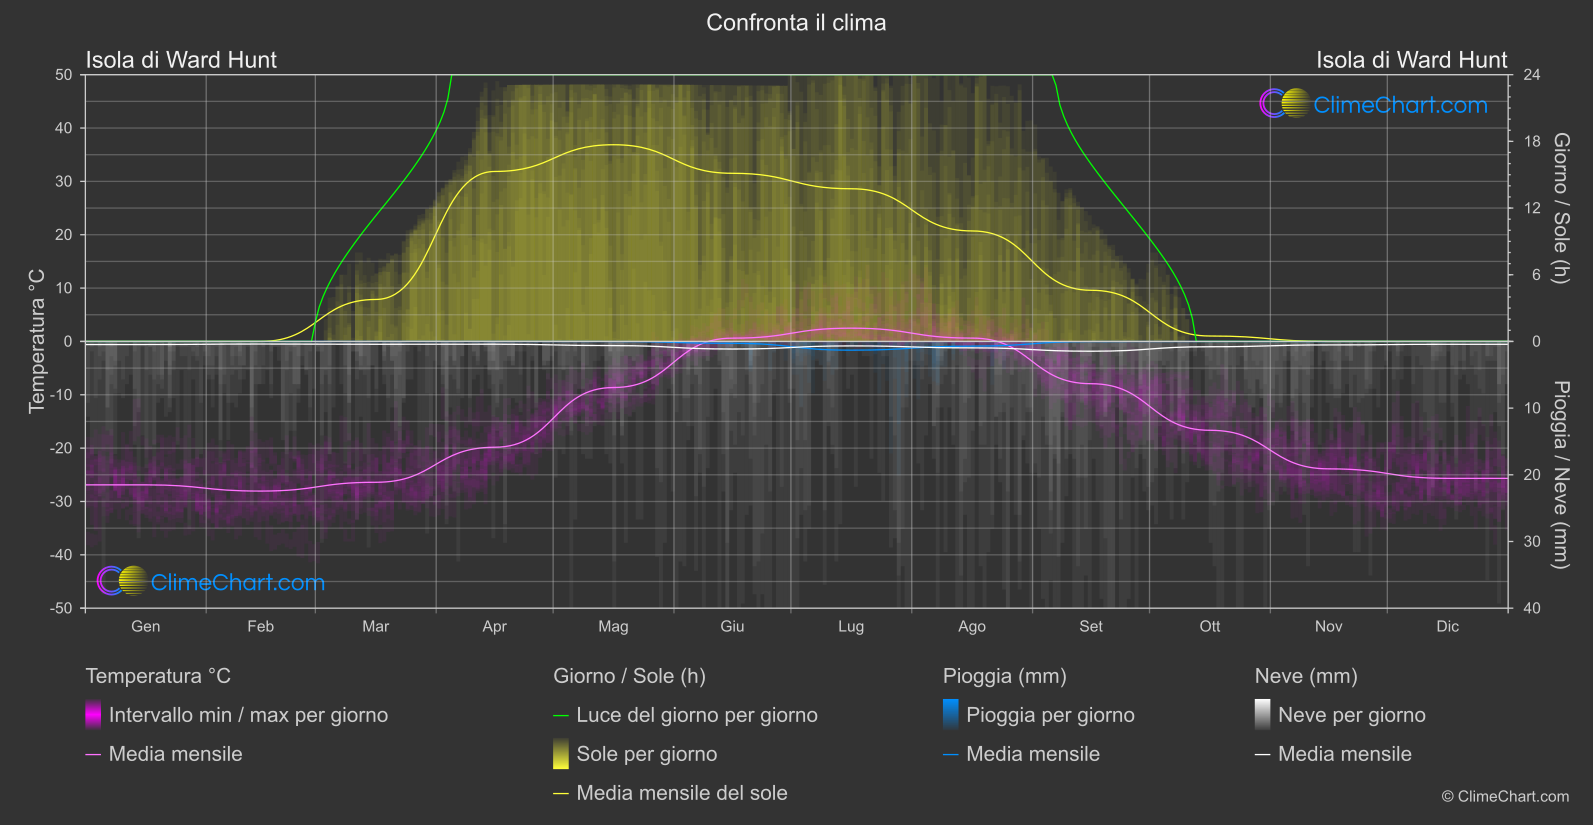Click the '© ClimeChart.com' copyright text

pyautogui.click(x=1505, y=796)
